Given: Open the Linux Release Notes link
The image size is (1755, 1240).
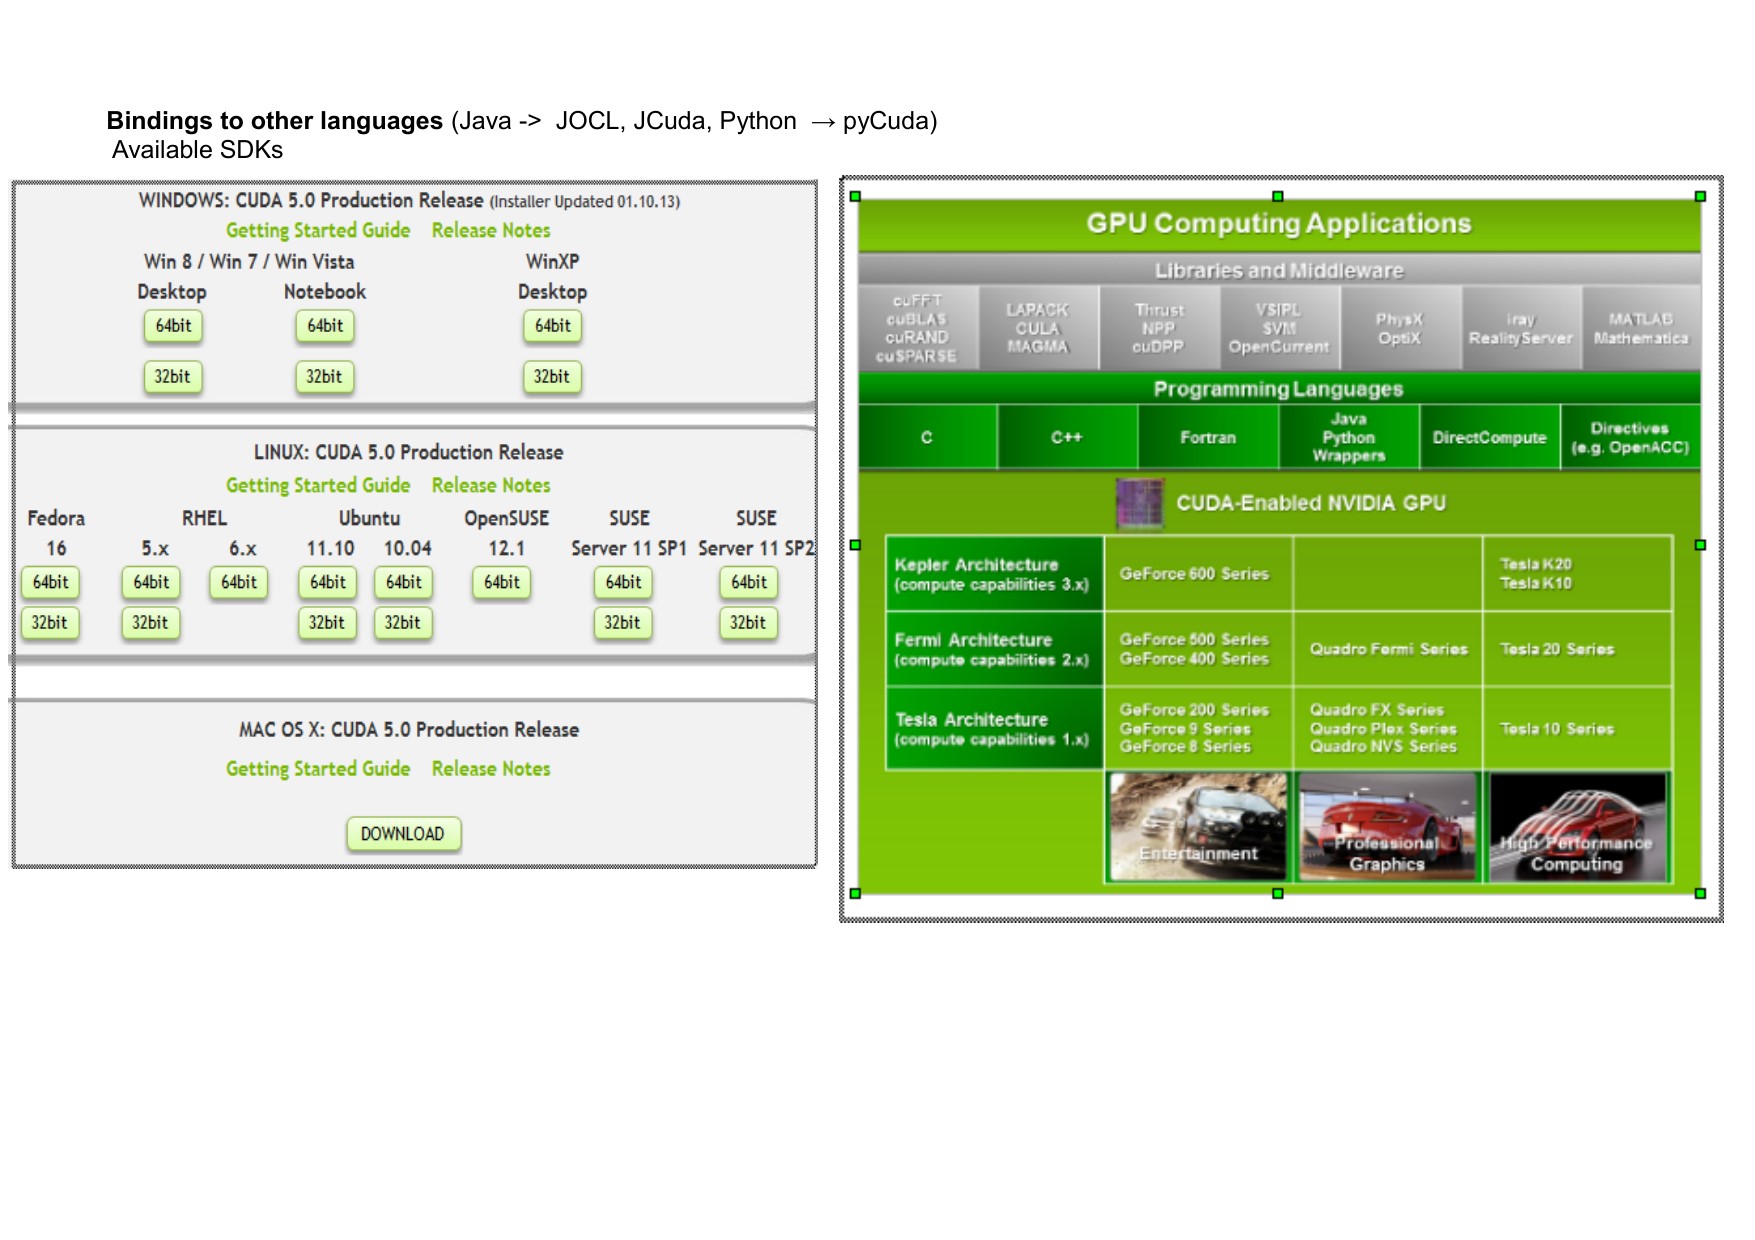Looking at the screenshot, I should [x=491, y=485].
